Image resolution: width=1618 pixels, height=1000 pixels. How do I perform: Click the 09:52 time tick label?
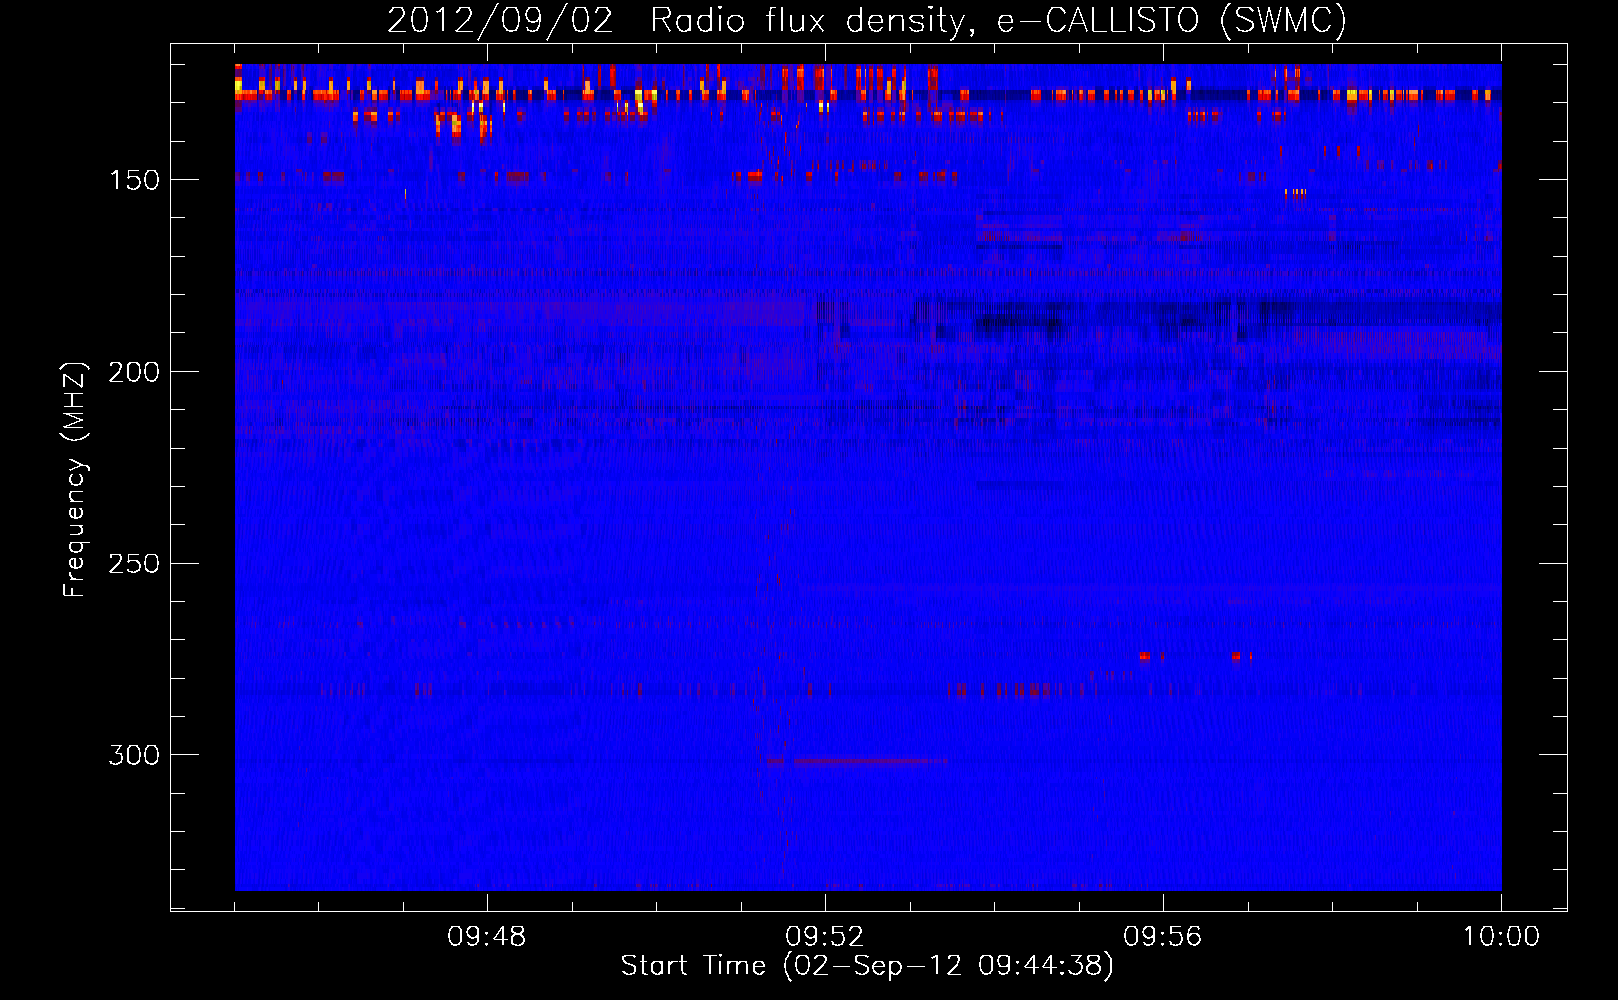(x=825, y=937)
